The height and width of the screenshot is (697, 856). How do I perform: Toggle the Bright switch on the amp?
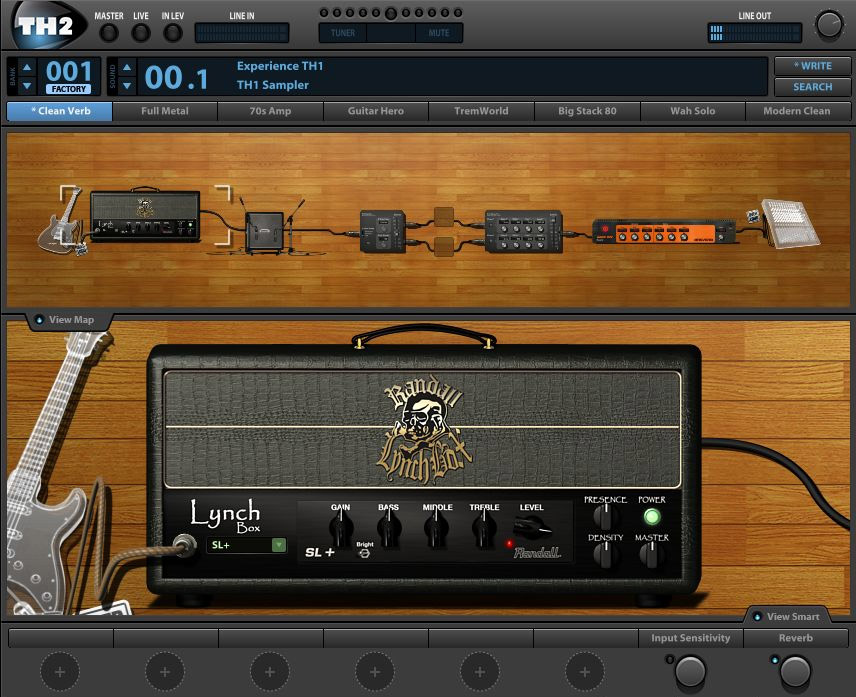tap(364, 553)
